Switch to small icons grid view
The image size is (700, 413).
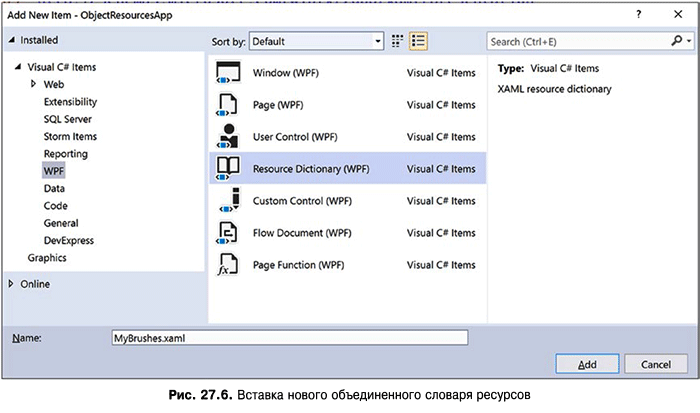[x=397, y=41]
